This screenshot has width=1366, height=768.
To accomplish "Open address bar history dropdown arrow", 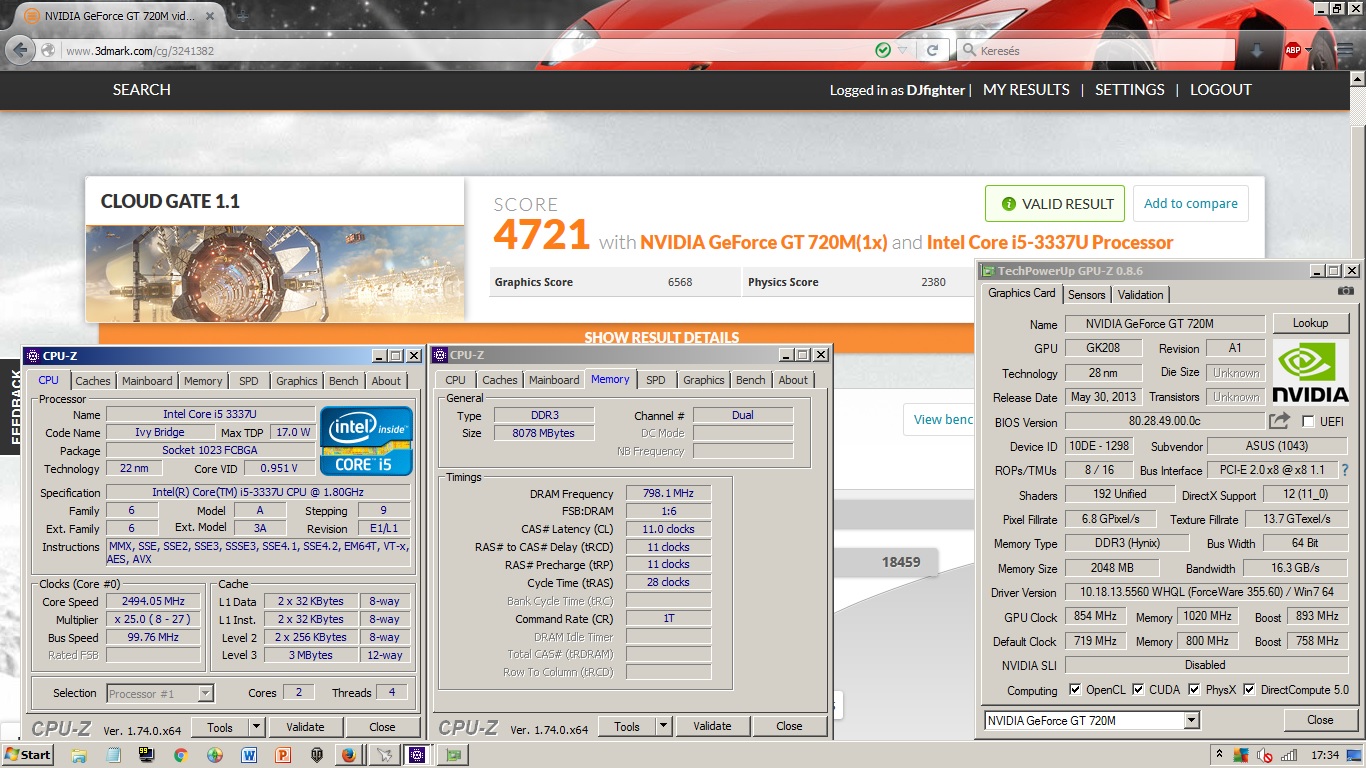I will tap(903, 50).
